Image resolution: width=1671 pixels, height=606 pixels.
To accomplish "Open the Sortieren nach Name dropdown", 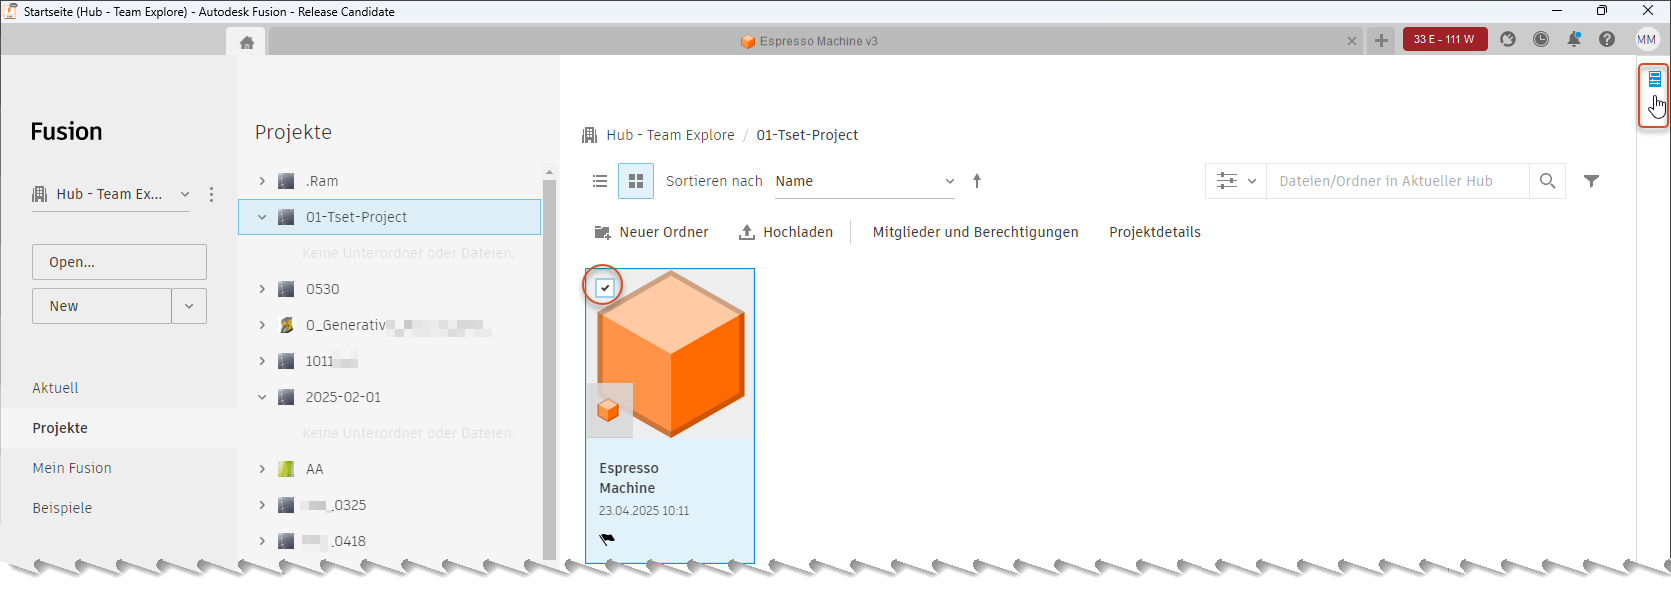I will pyautogui.click(x=865, y=181).
